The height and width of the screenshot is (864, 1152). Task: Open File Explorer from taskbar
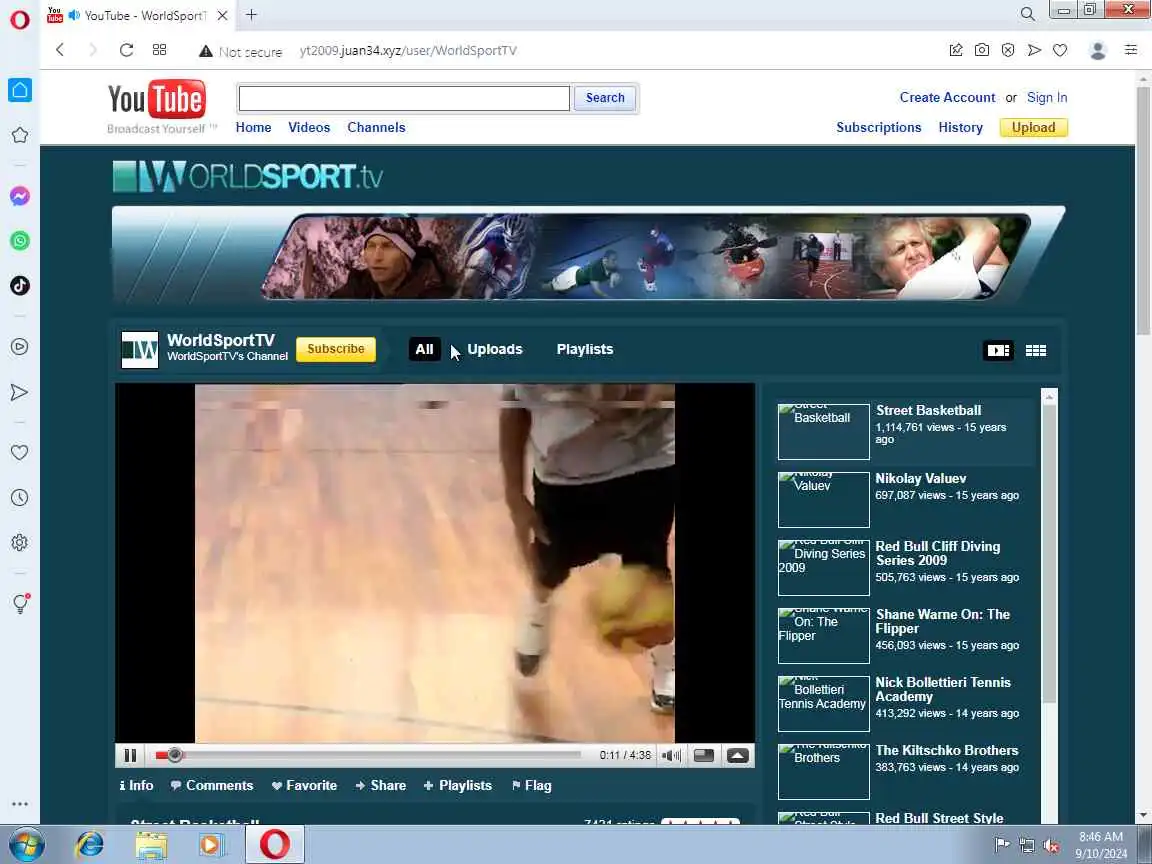151,845
